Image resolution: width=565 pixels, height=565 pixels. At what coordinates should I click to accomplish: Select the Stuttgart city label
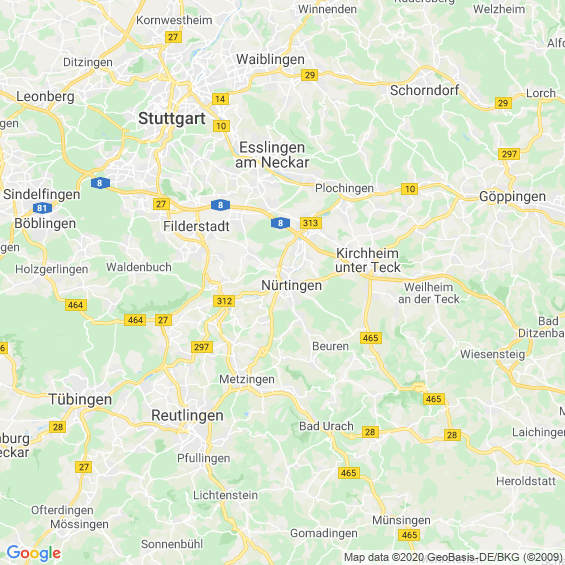pyautogui.click(x=172, y=119)
